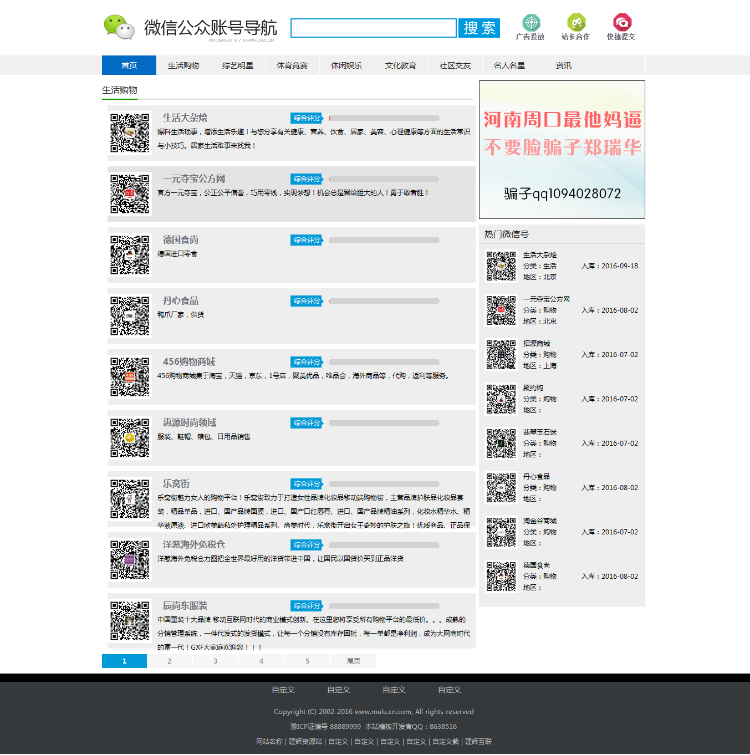
Task: Click the QR code of 456购物商城 listing
Action: coord(130,377)
